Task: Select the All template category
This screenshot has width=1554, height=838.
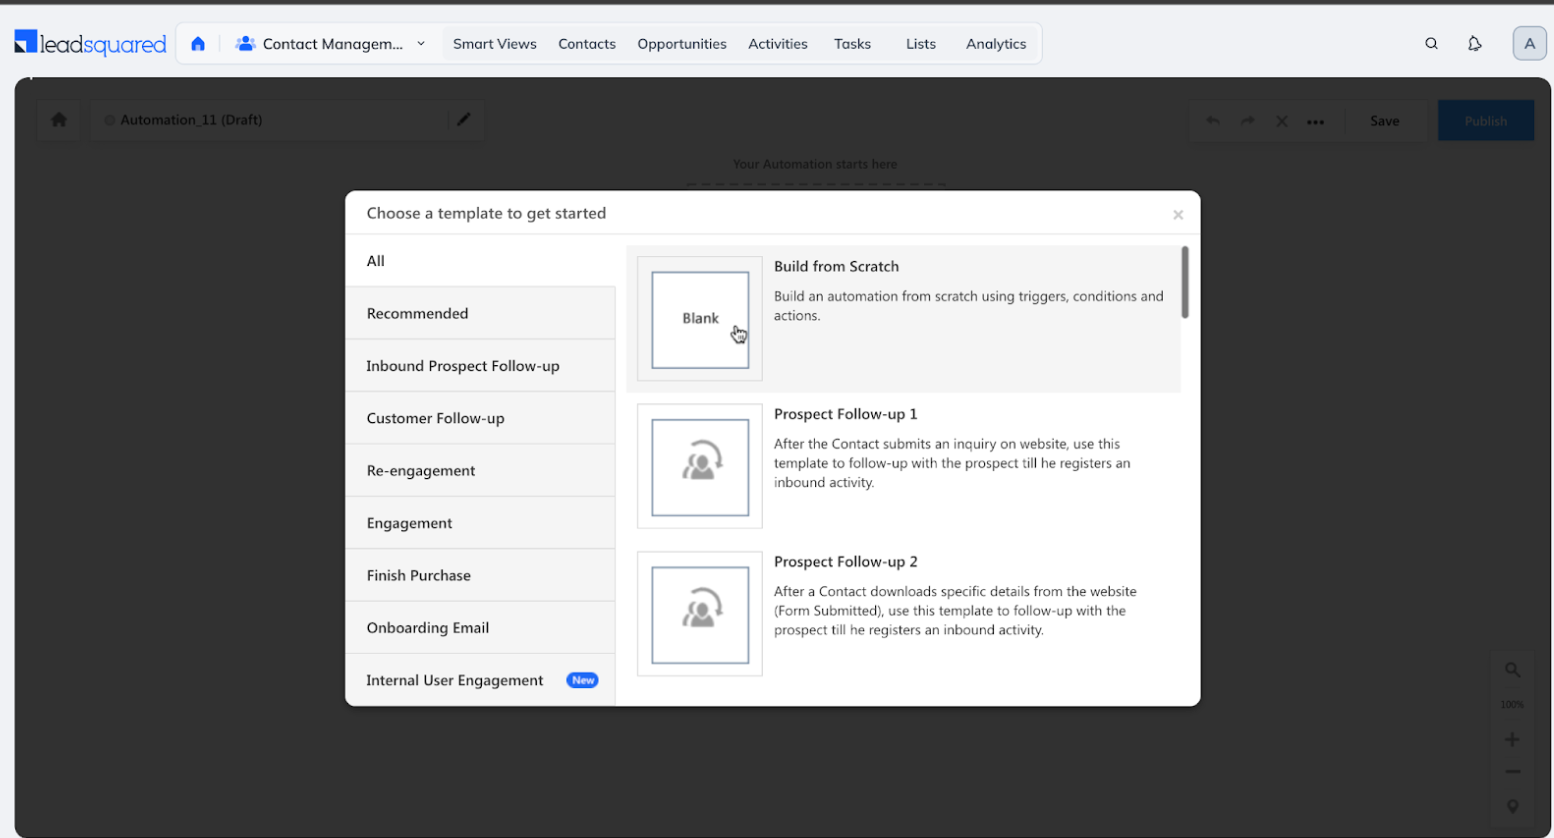Action: (x=480, y=261)
